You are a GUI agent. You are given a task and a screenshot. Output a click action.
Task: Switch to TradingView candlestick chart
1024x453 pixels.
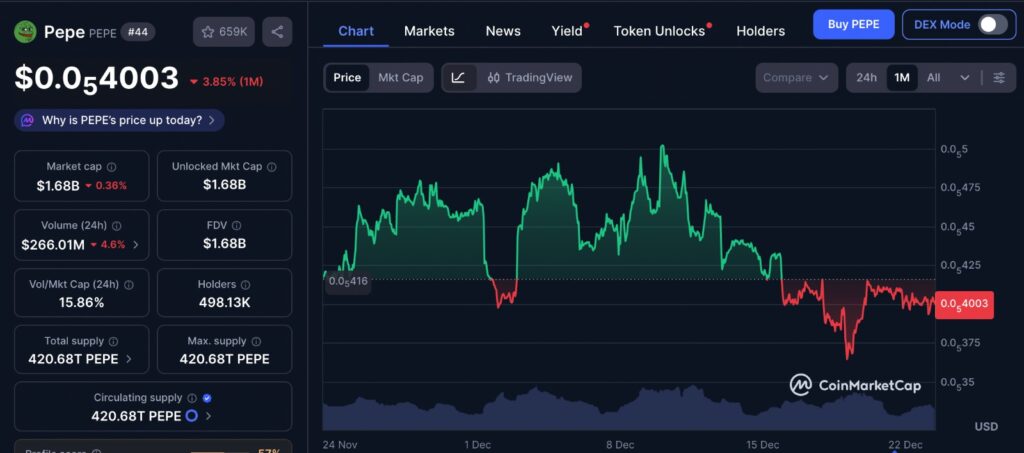(x=530, y=78)
